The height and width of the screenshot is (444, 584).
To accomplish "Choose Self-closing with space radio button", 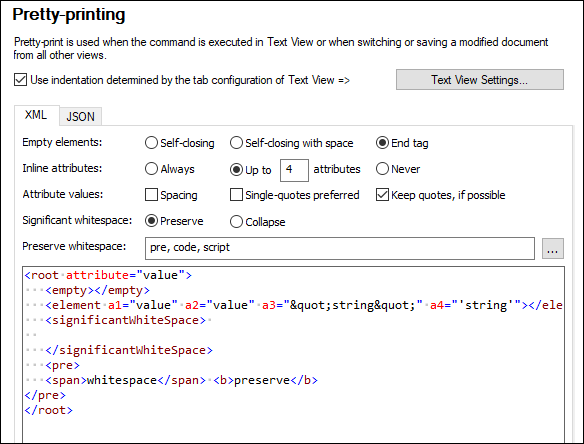I will click(x=237, y=143).
